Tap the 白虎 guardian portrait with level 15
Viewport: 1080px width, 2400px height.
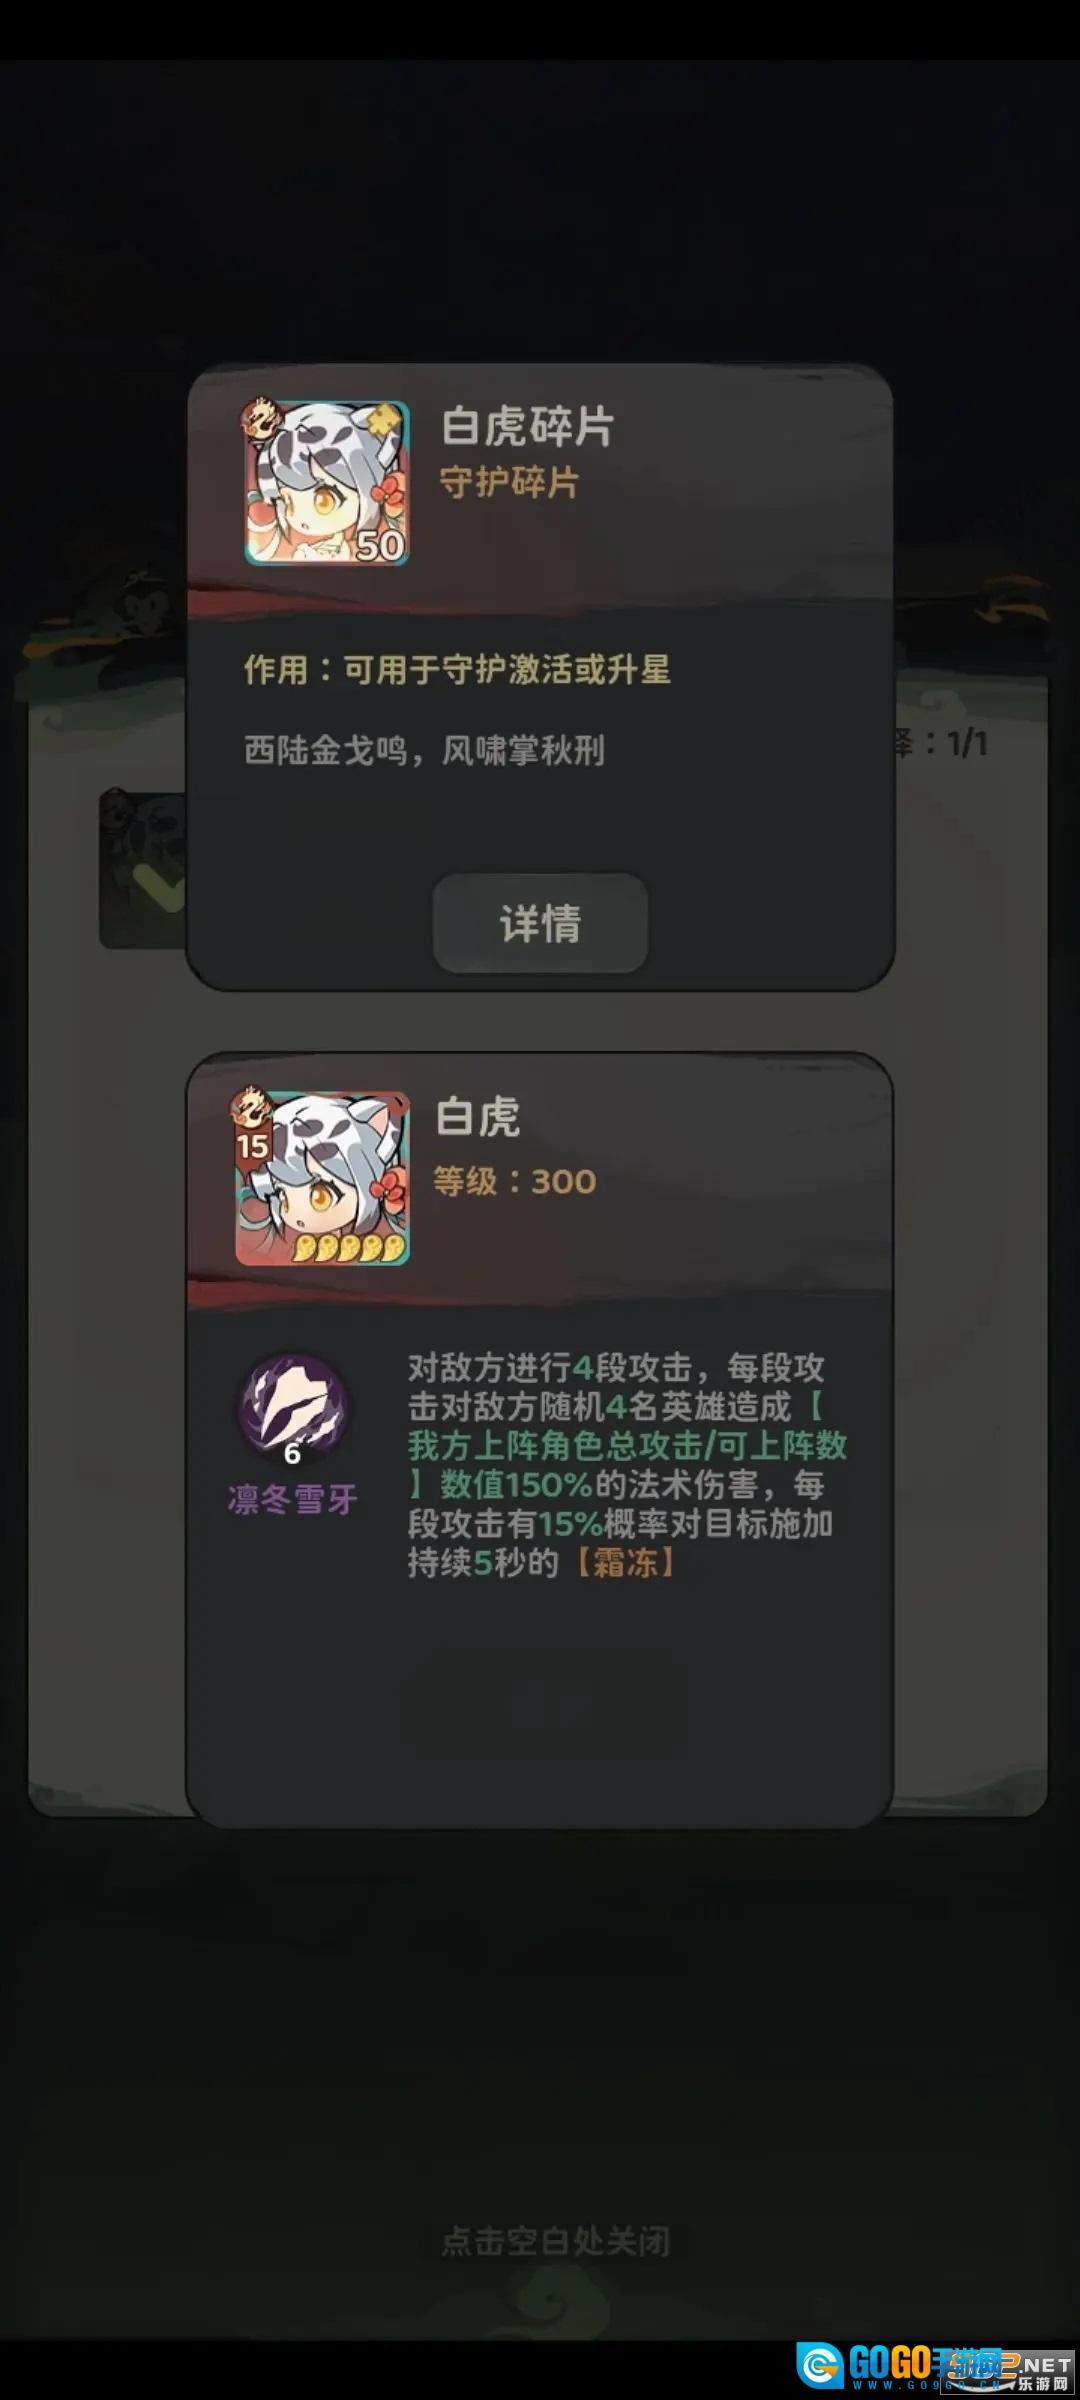tap(323, 1178)
